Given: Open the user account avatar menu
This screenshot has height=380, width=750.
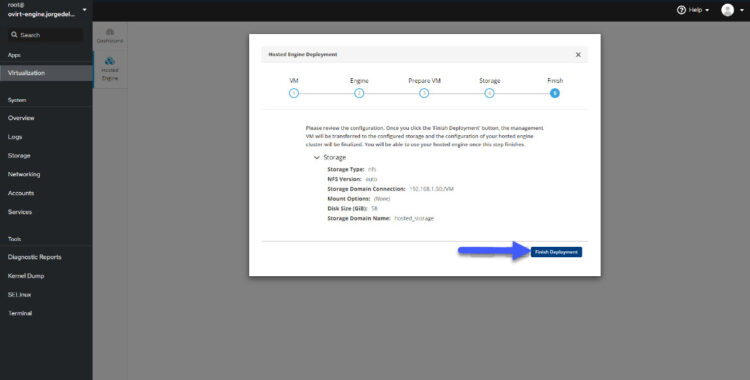Looking at the screenshot, I should 732,10.
